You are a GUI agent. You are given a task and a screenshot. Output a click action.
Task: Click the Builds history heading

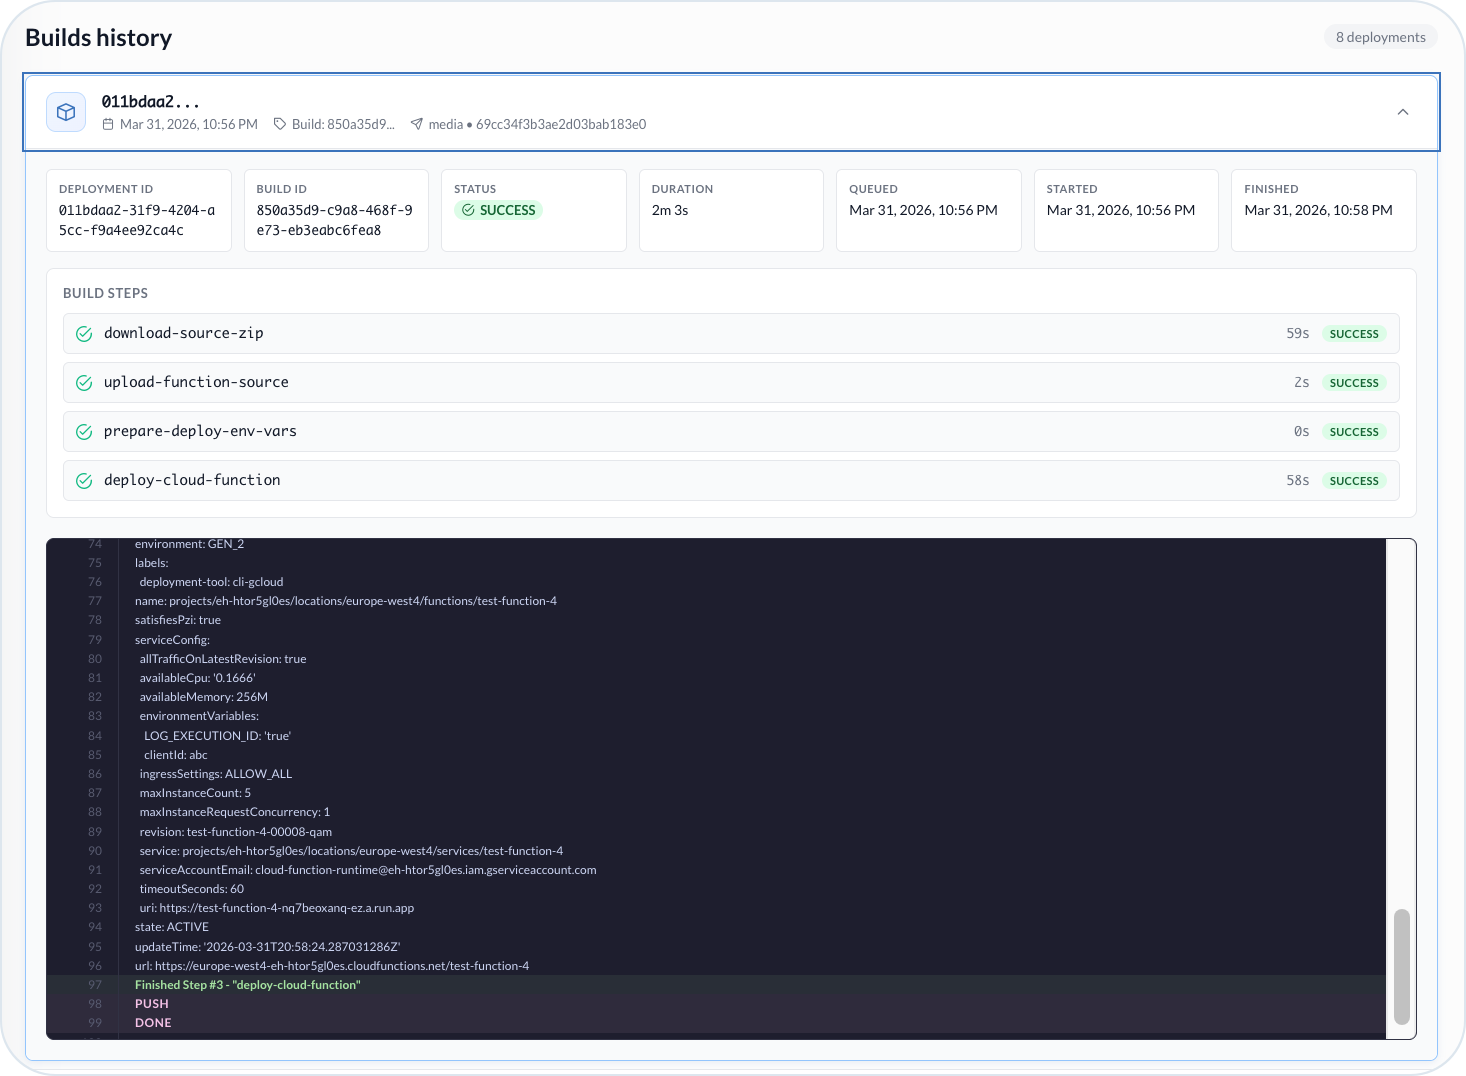click(x=99, y=38)
